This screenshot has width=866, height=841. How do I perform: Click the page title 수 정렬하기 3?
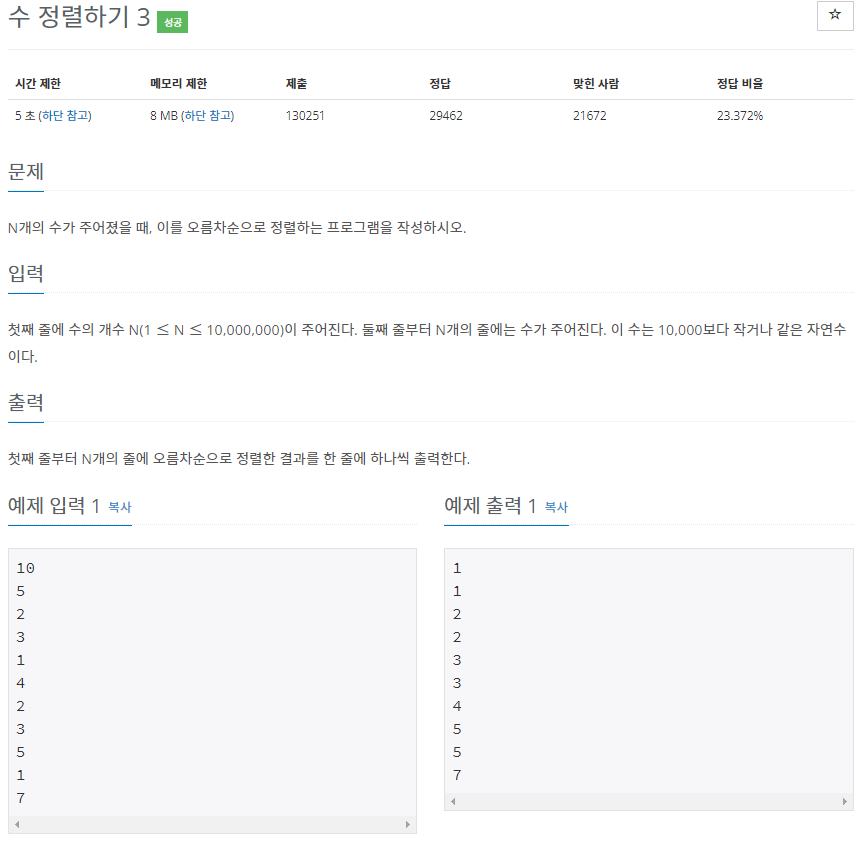pos(79,17)
